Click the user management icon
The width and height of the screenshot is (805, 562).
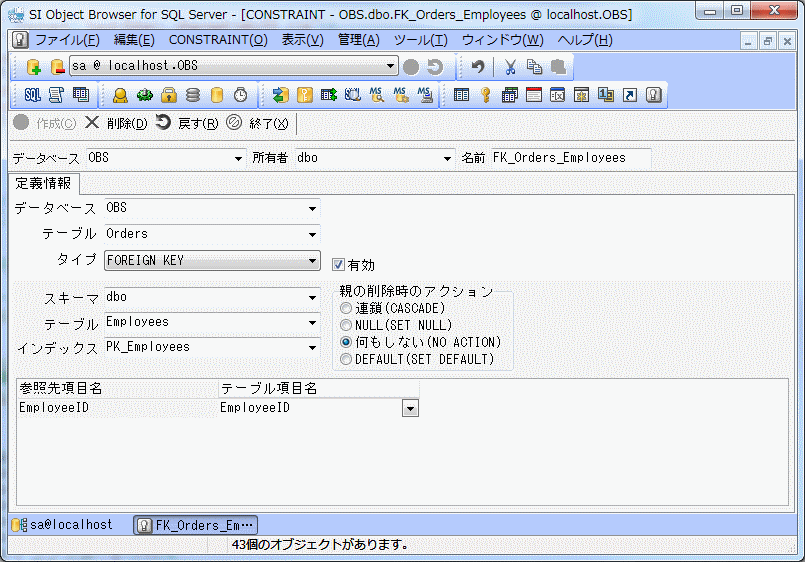[120, 95]
